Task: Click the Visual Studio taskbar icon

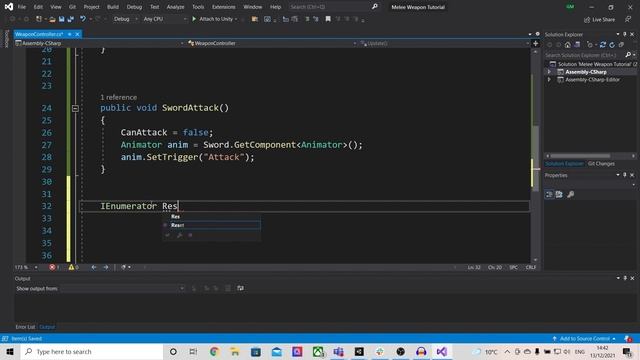Action: (x=442, y=351)
